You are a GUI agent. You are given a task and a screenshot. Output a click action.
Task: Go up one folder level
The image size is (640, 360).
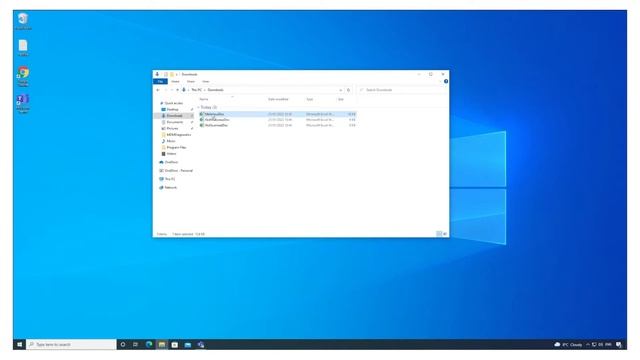point(178,90)
